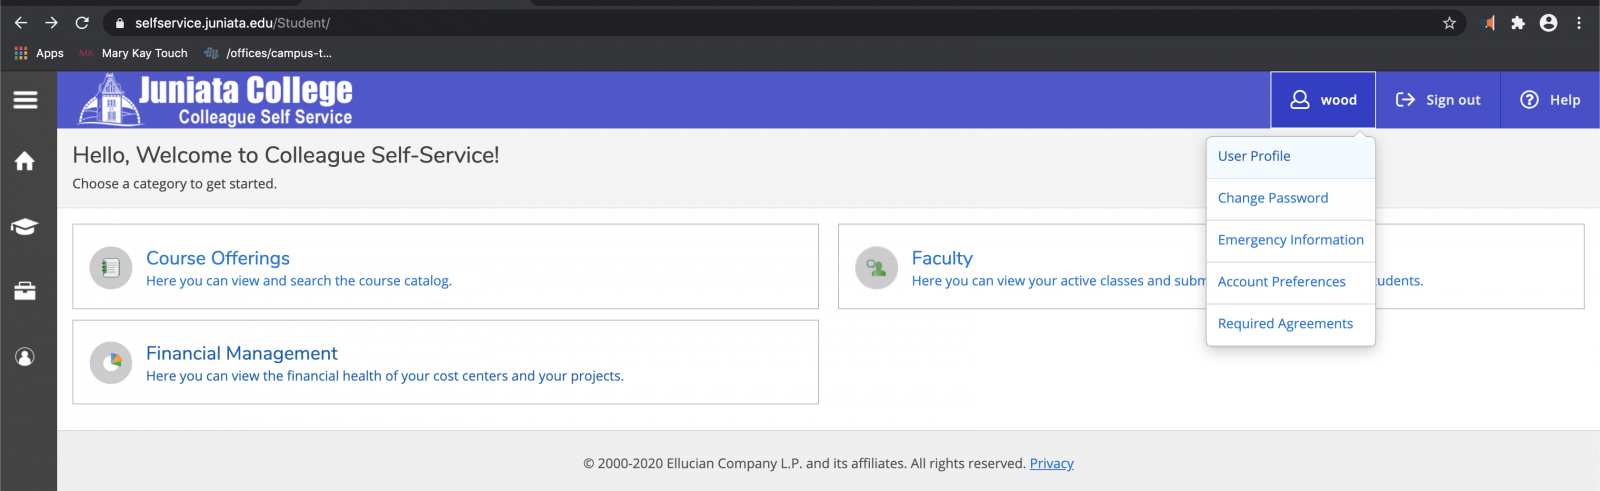Open User Options sidebar person icon
Viewport: 1600px width, 491px height.
25,357
